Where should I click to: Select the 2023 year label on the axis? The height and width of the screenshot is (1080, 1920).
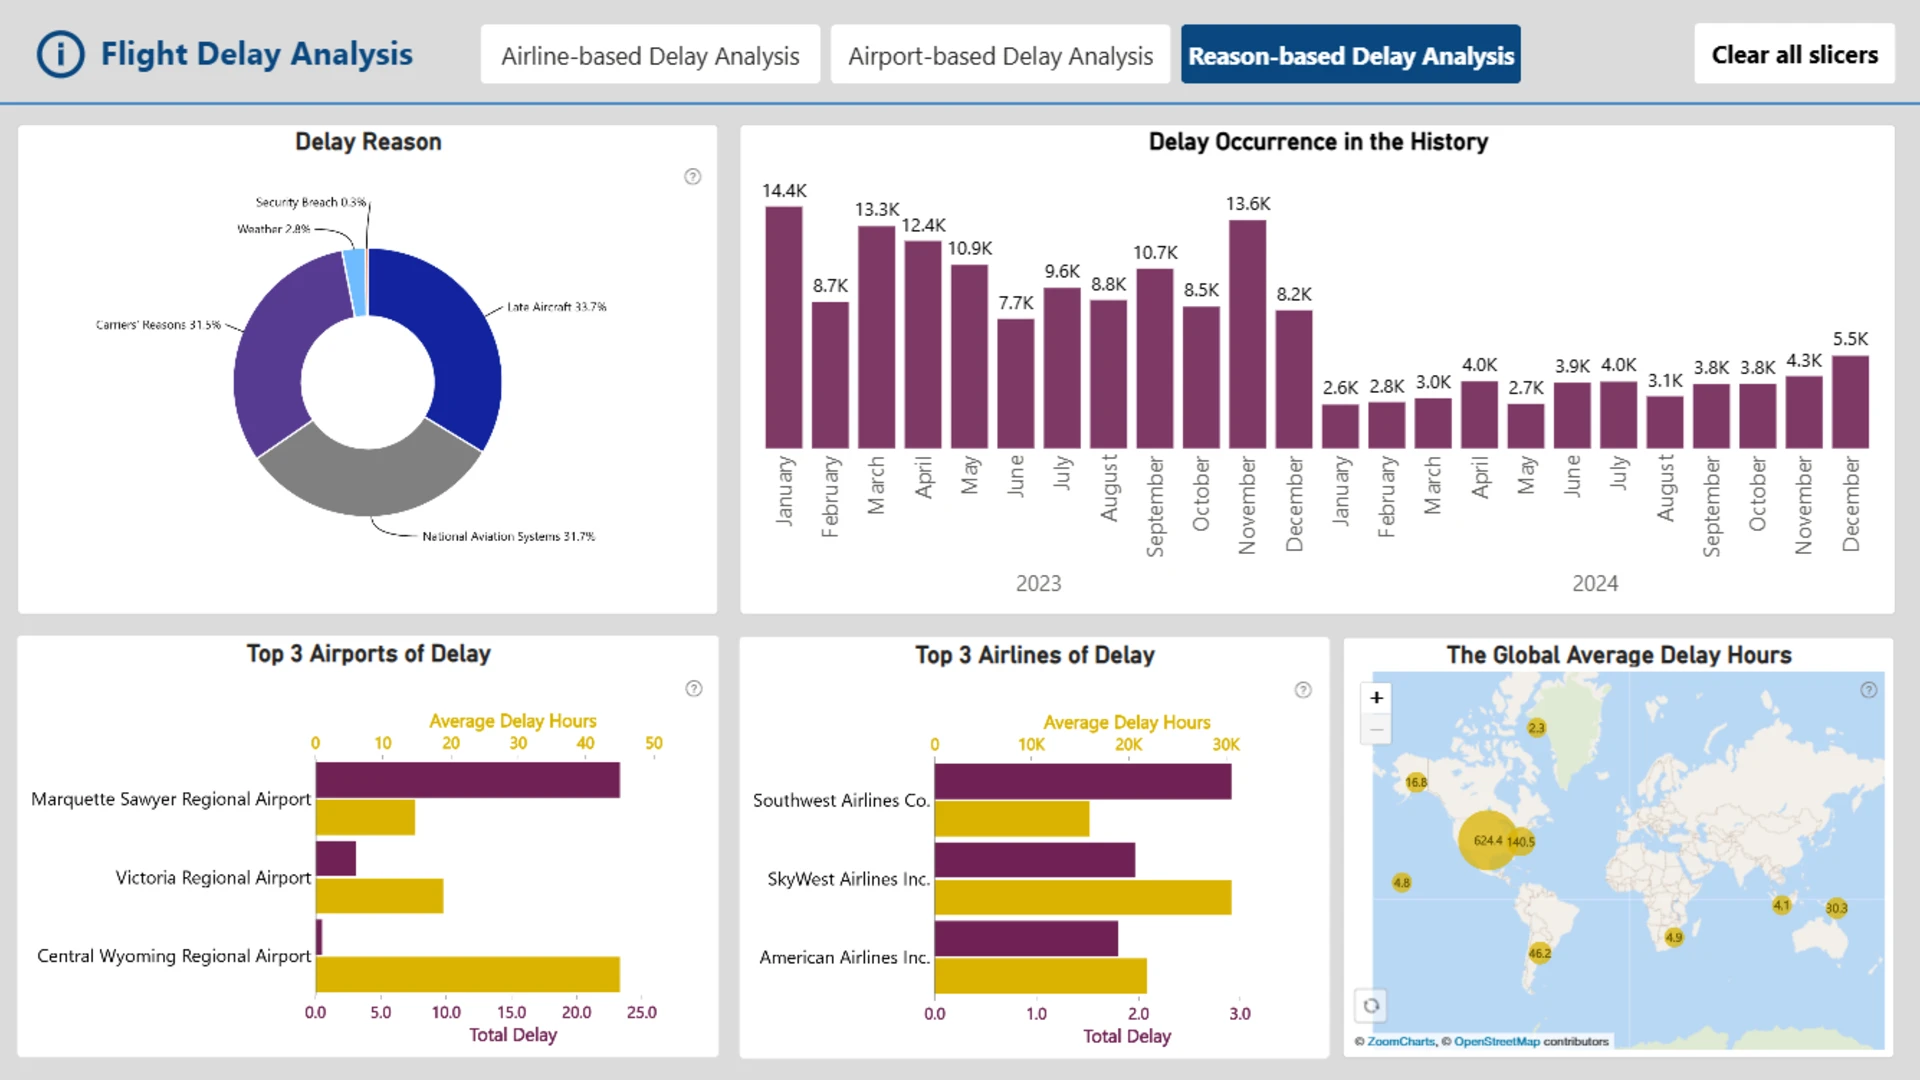click(x=1039, y=584)
